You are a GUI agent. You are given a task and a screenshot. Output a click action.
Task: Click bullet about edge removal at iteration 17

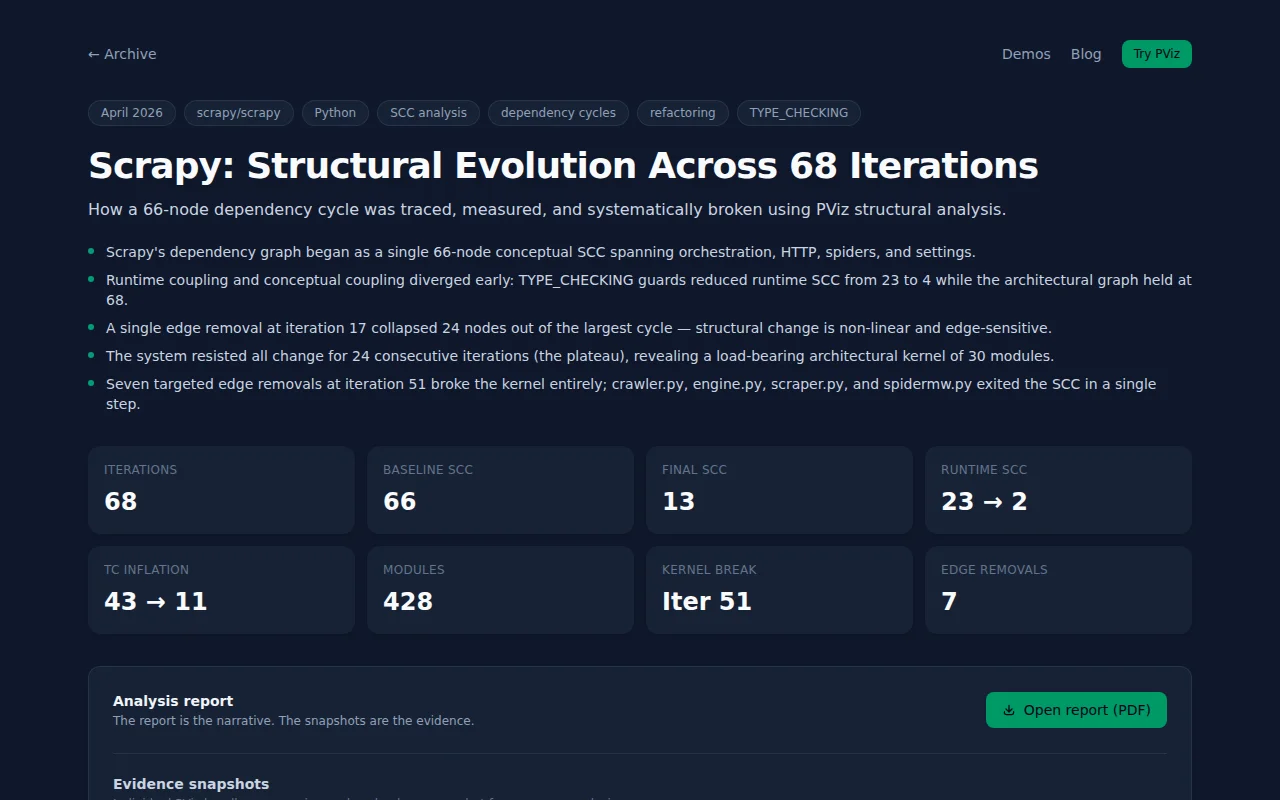[x=579, y=328]
